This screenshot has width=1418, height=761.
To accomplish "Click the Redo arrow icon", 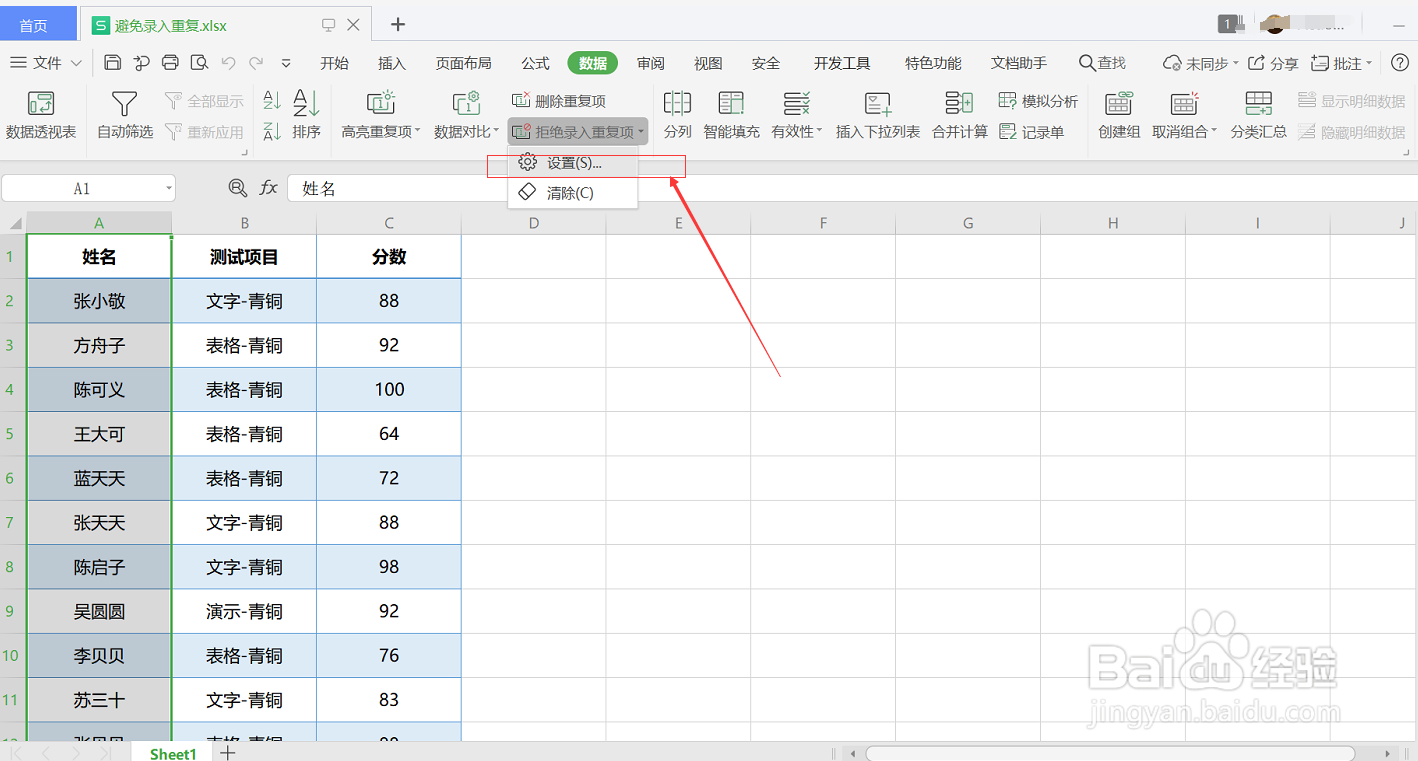I will (x=256, y=63).
